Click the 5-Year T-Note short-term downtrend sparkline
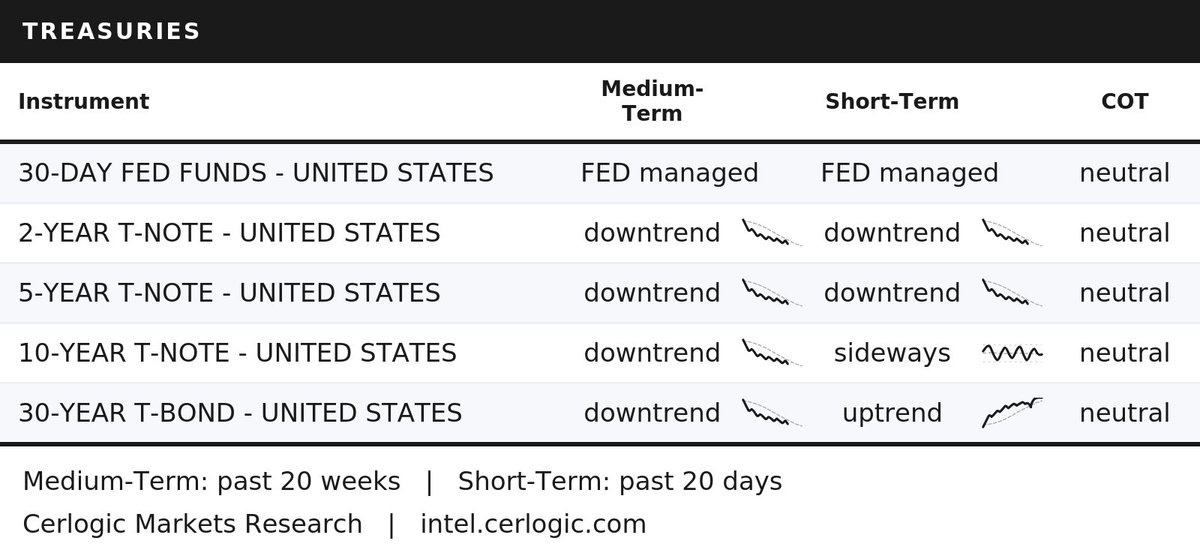This screenshot has height=559, width=1200. click(1012, 293)
